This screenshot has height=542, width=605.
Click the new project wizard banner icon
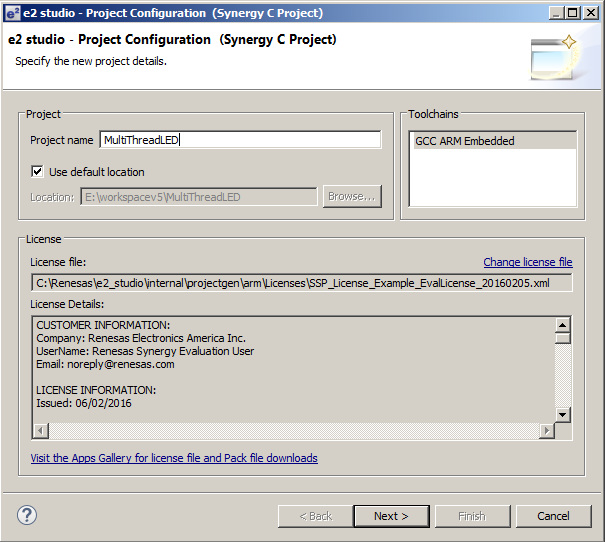pos(553,57)
